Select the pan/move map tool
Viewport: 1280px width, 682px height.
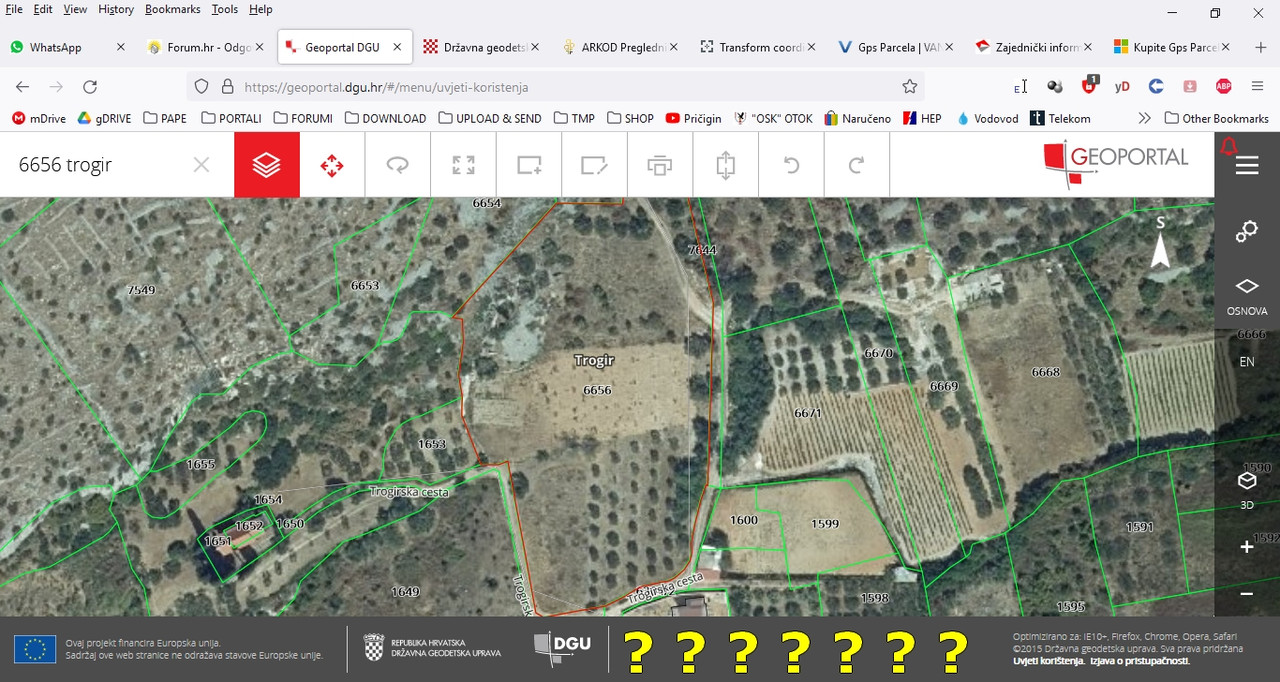[332, 165]
